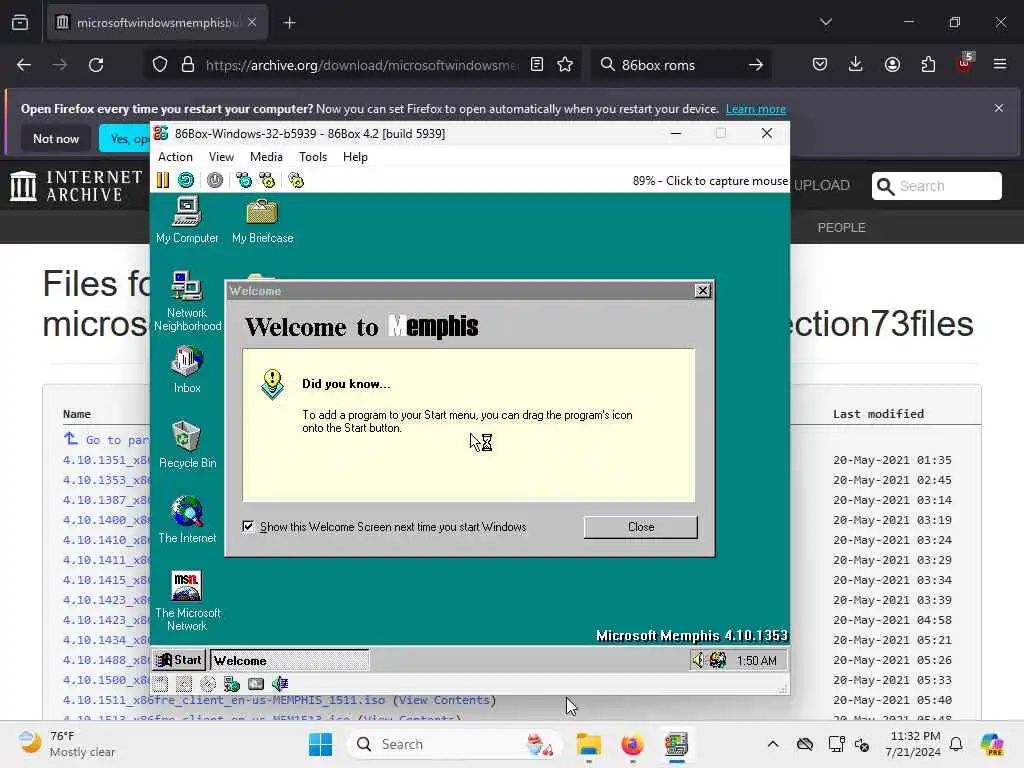Click the sound status bar icon in 86Box

280,684
